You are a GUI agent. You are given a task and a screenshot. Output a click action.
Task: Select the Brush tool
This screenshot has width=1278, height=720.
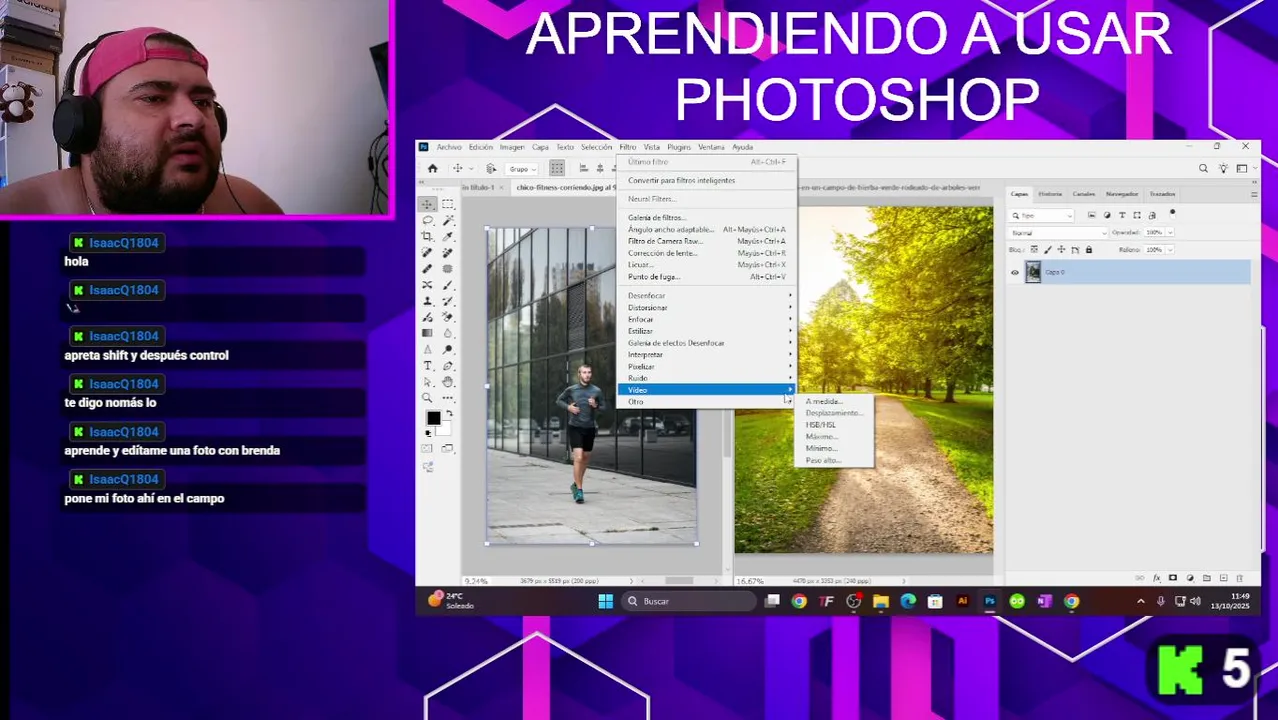click(448, 284)
